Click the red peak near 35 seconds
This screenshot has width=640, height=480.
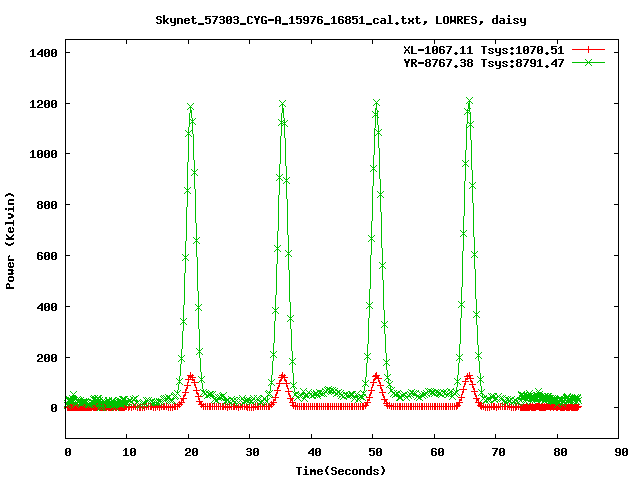283,376
